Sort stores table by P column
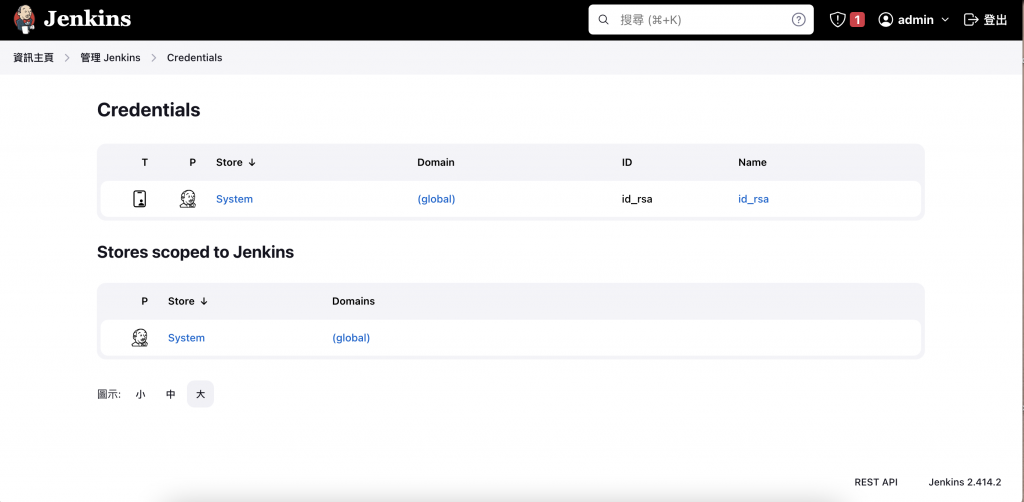 pyautogui.click(x=144, y=301)
